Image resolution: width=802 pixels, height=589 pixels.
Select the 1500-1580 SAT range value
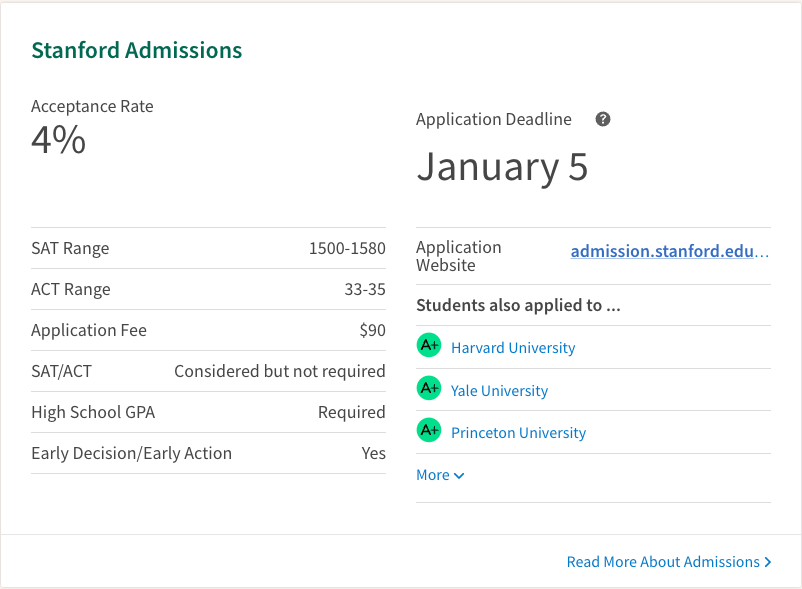347,248
